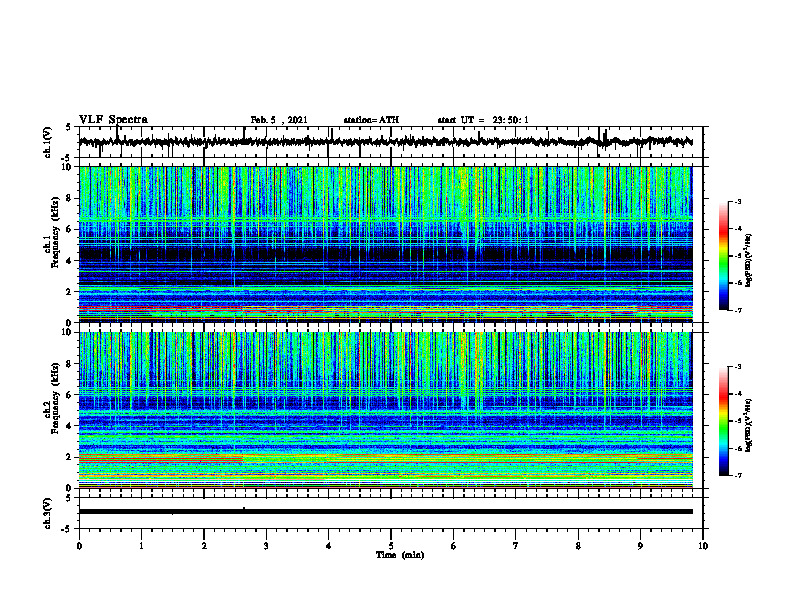Click the ch.2 "Frequency (kHz)" axis label

55,398
